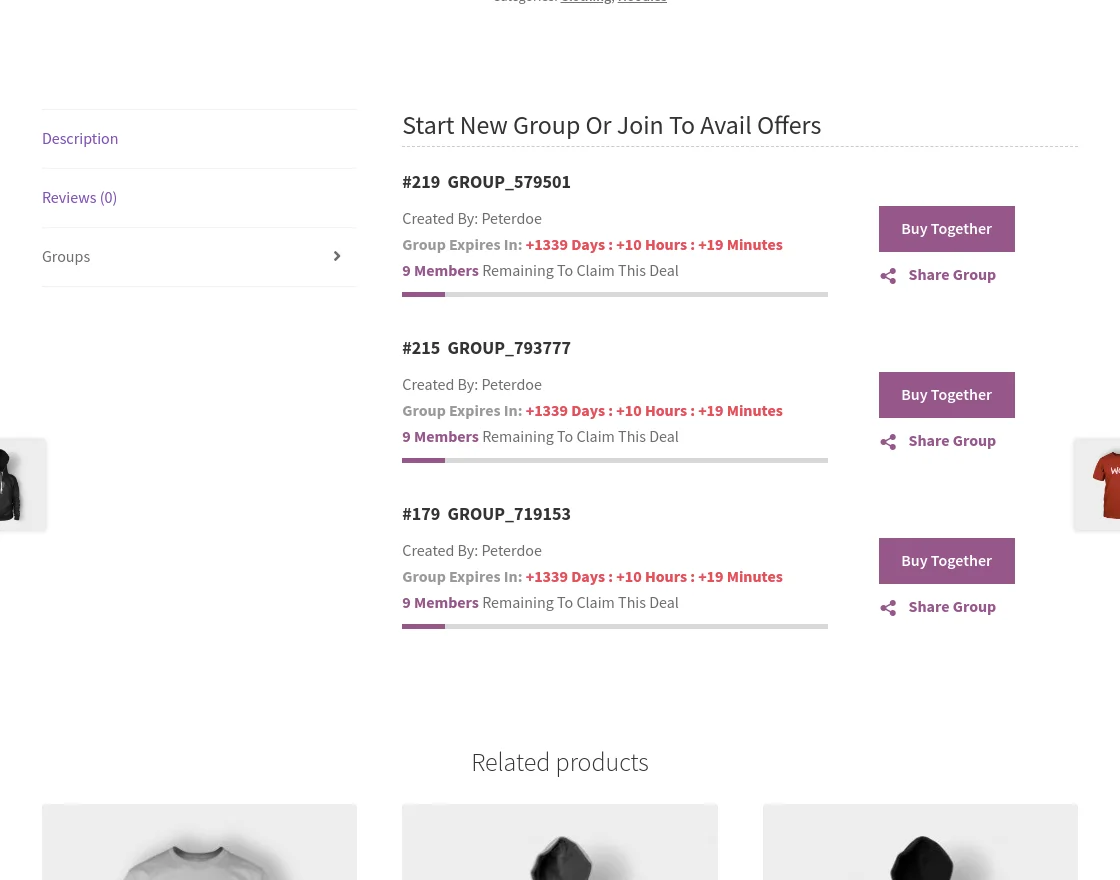Click the 9 Members link of group #179
Viewport: 1120px width, 880px height.
440,602
